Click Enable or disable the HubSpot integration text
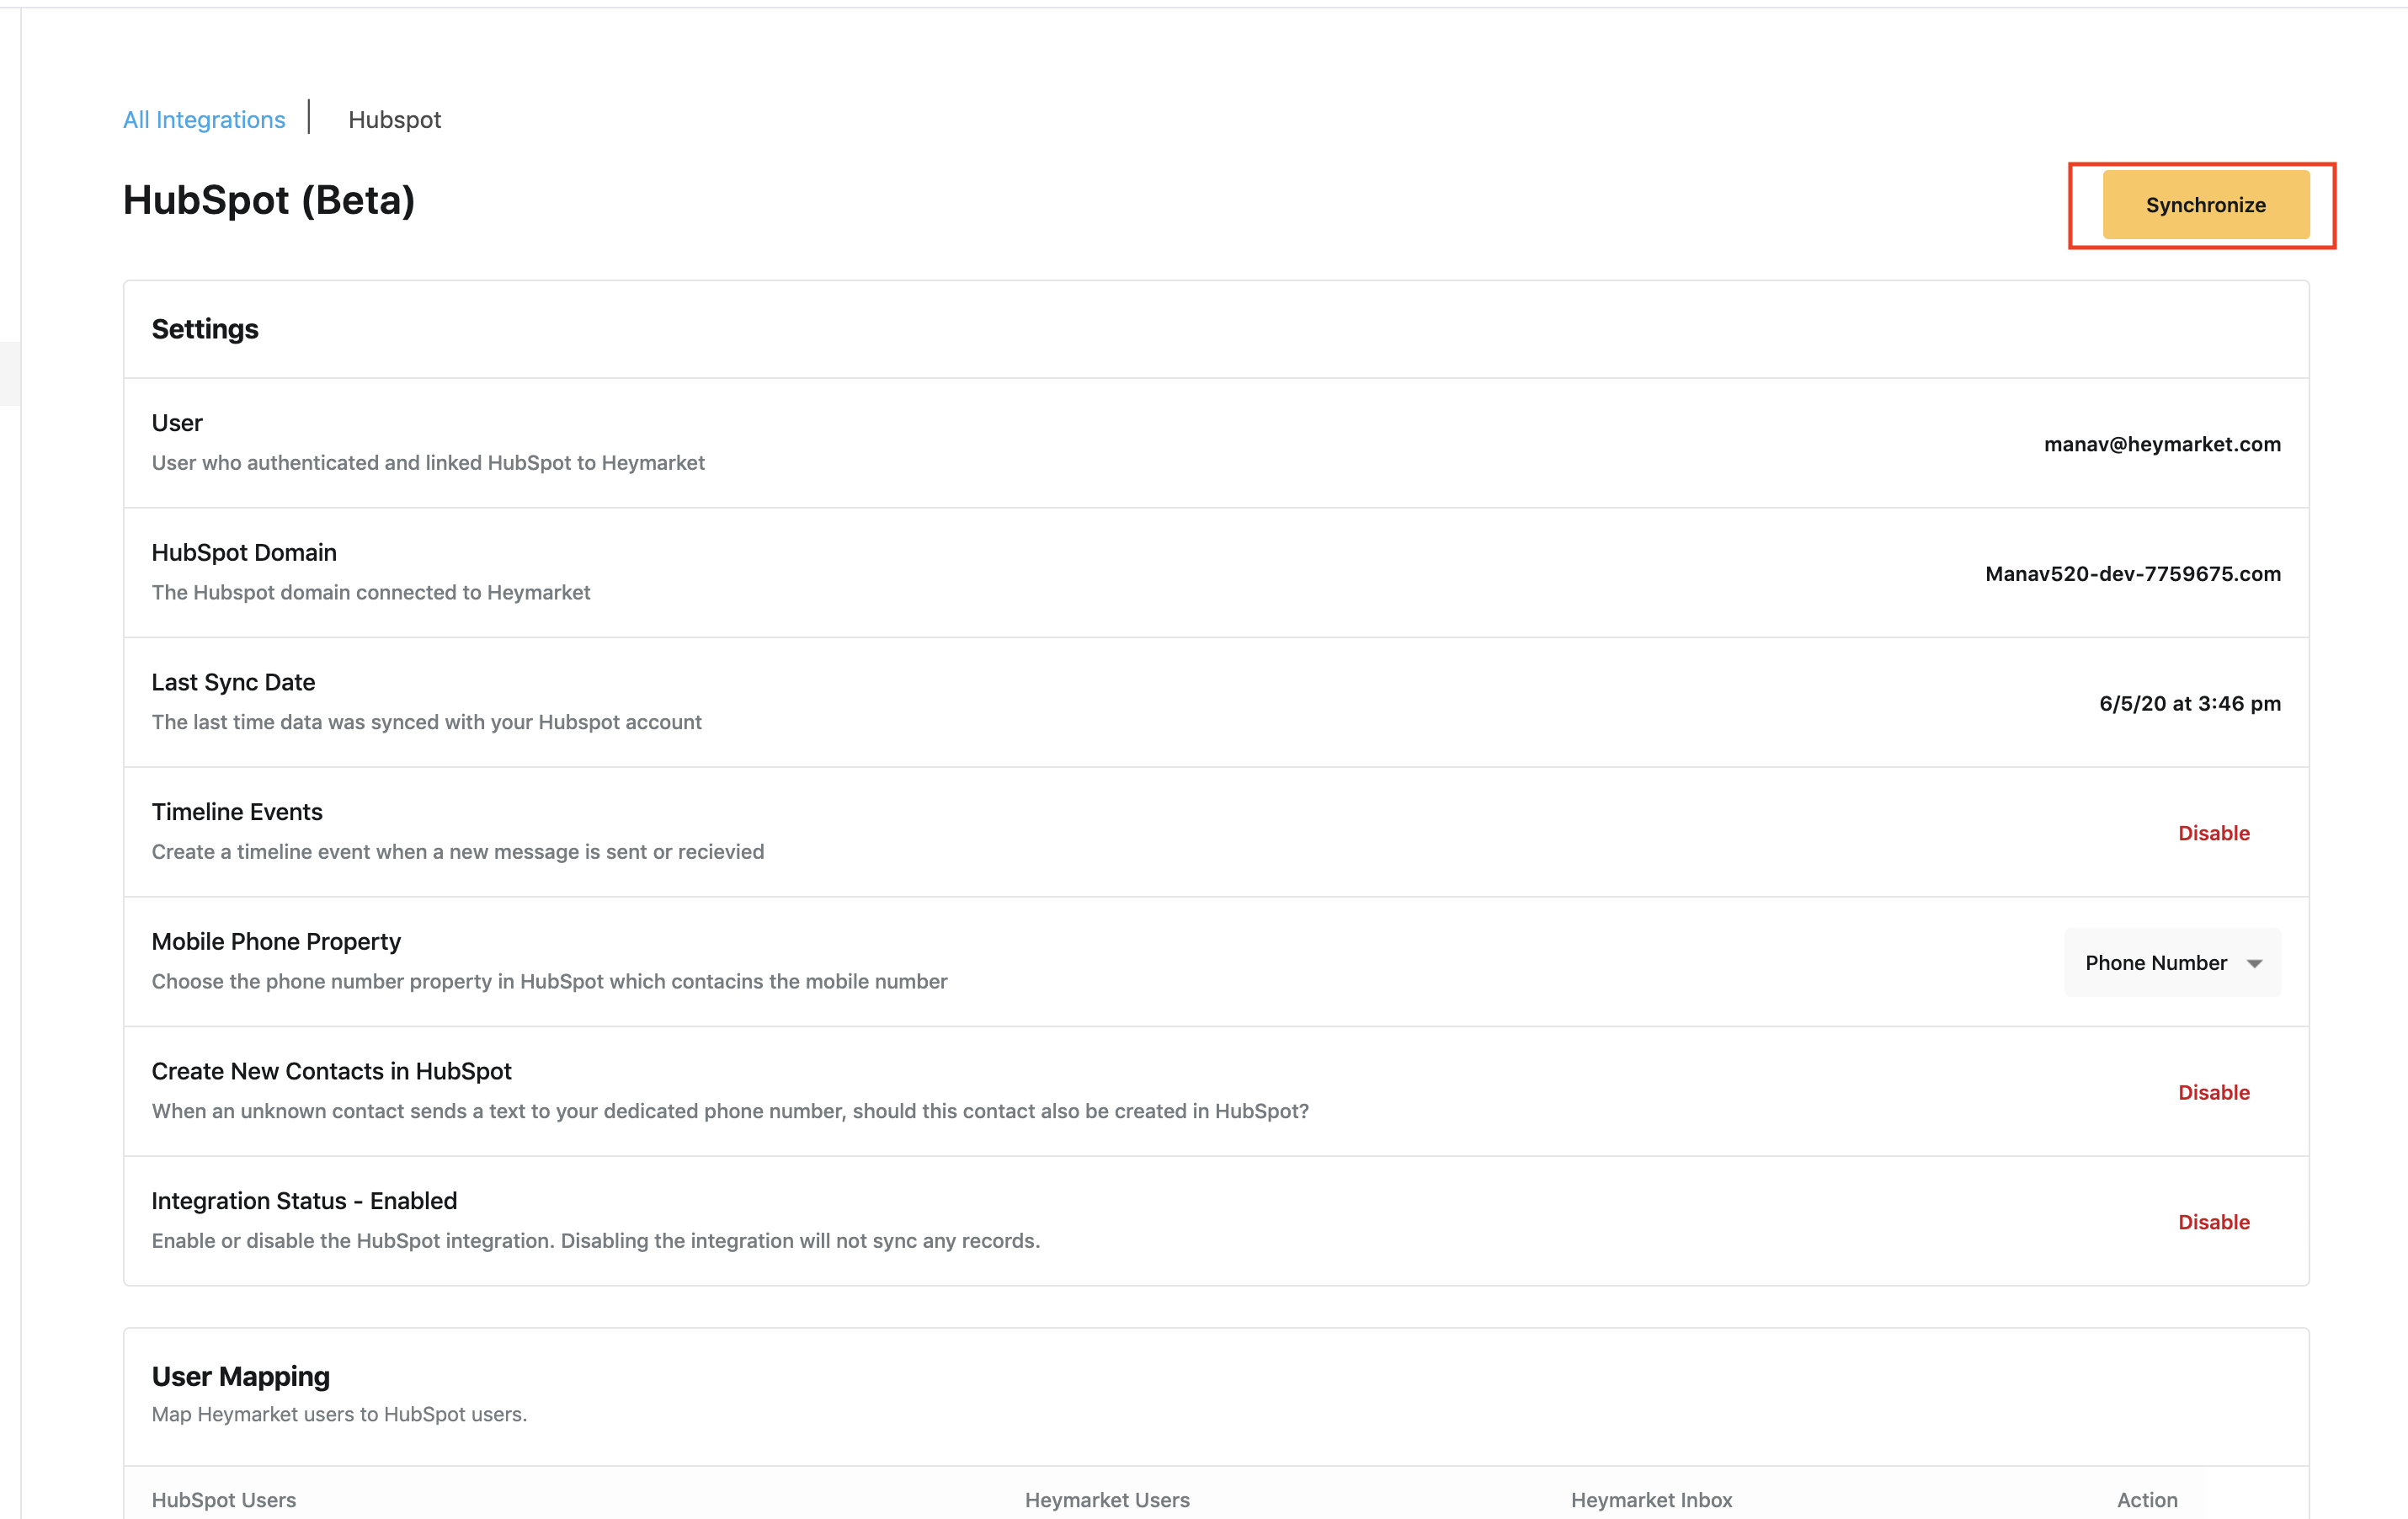The width and height of the screenshot is (2408, 1519). tap(596, 1241)
